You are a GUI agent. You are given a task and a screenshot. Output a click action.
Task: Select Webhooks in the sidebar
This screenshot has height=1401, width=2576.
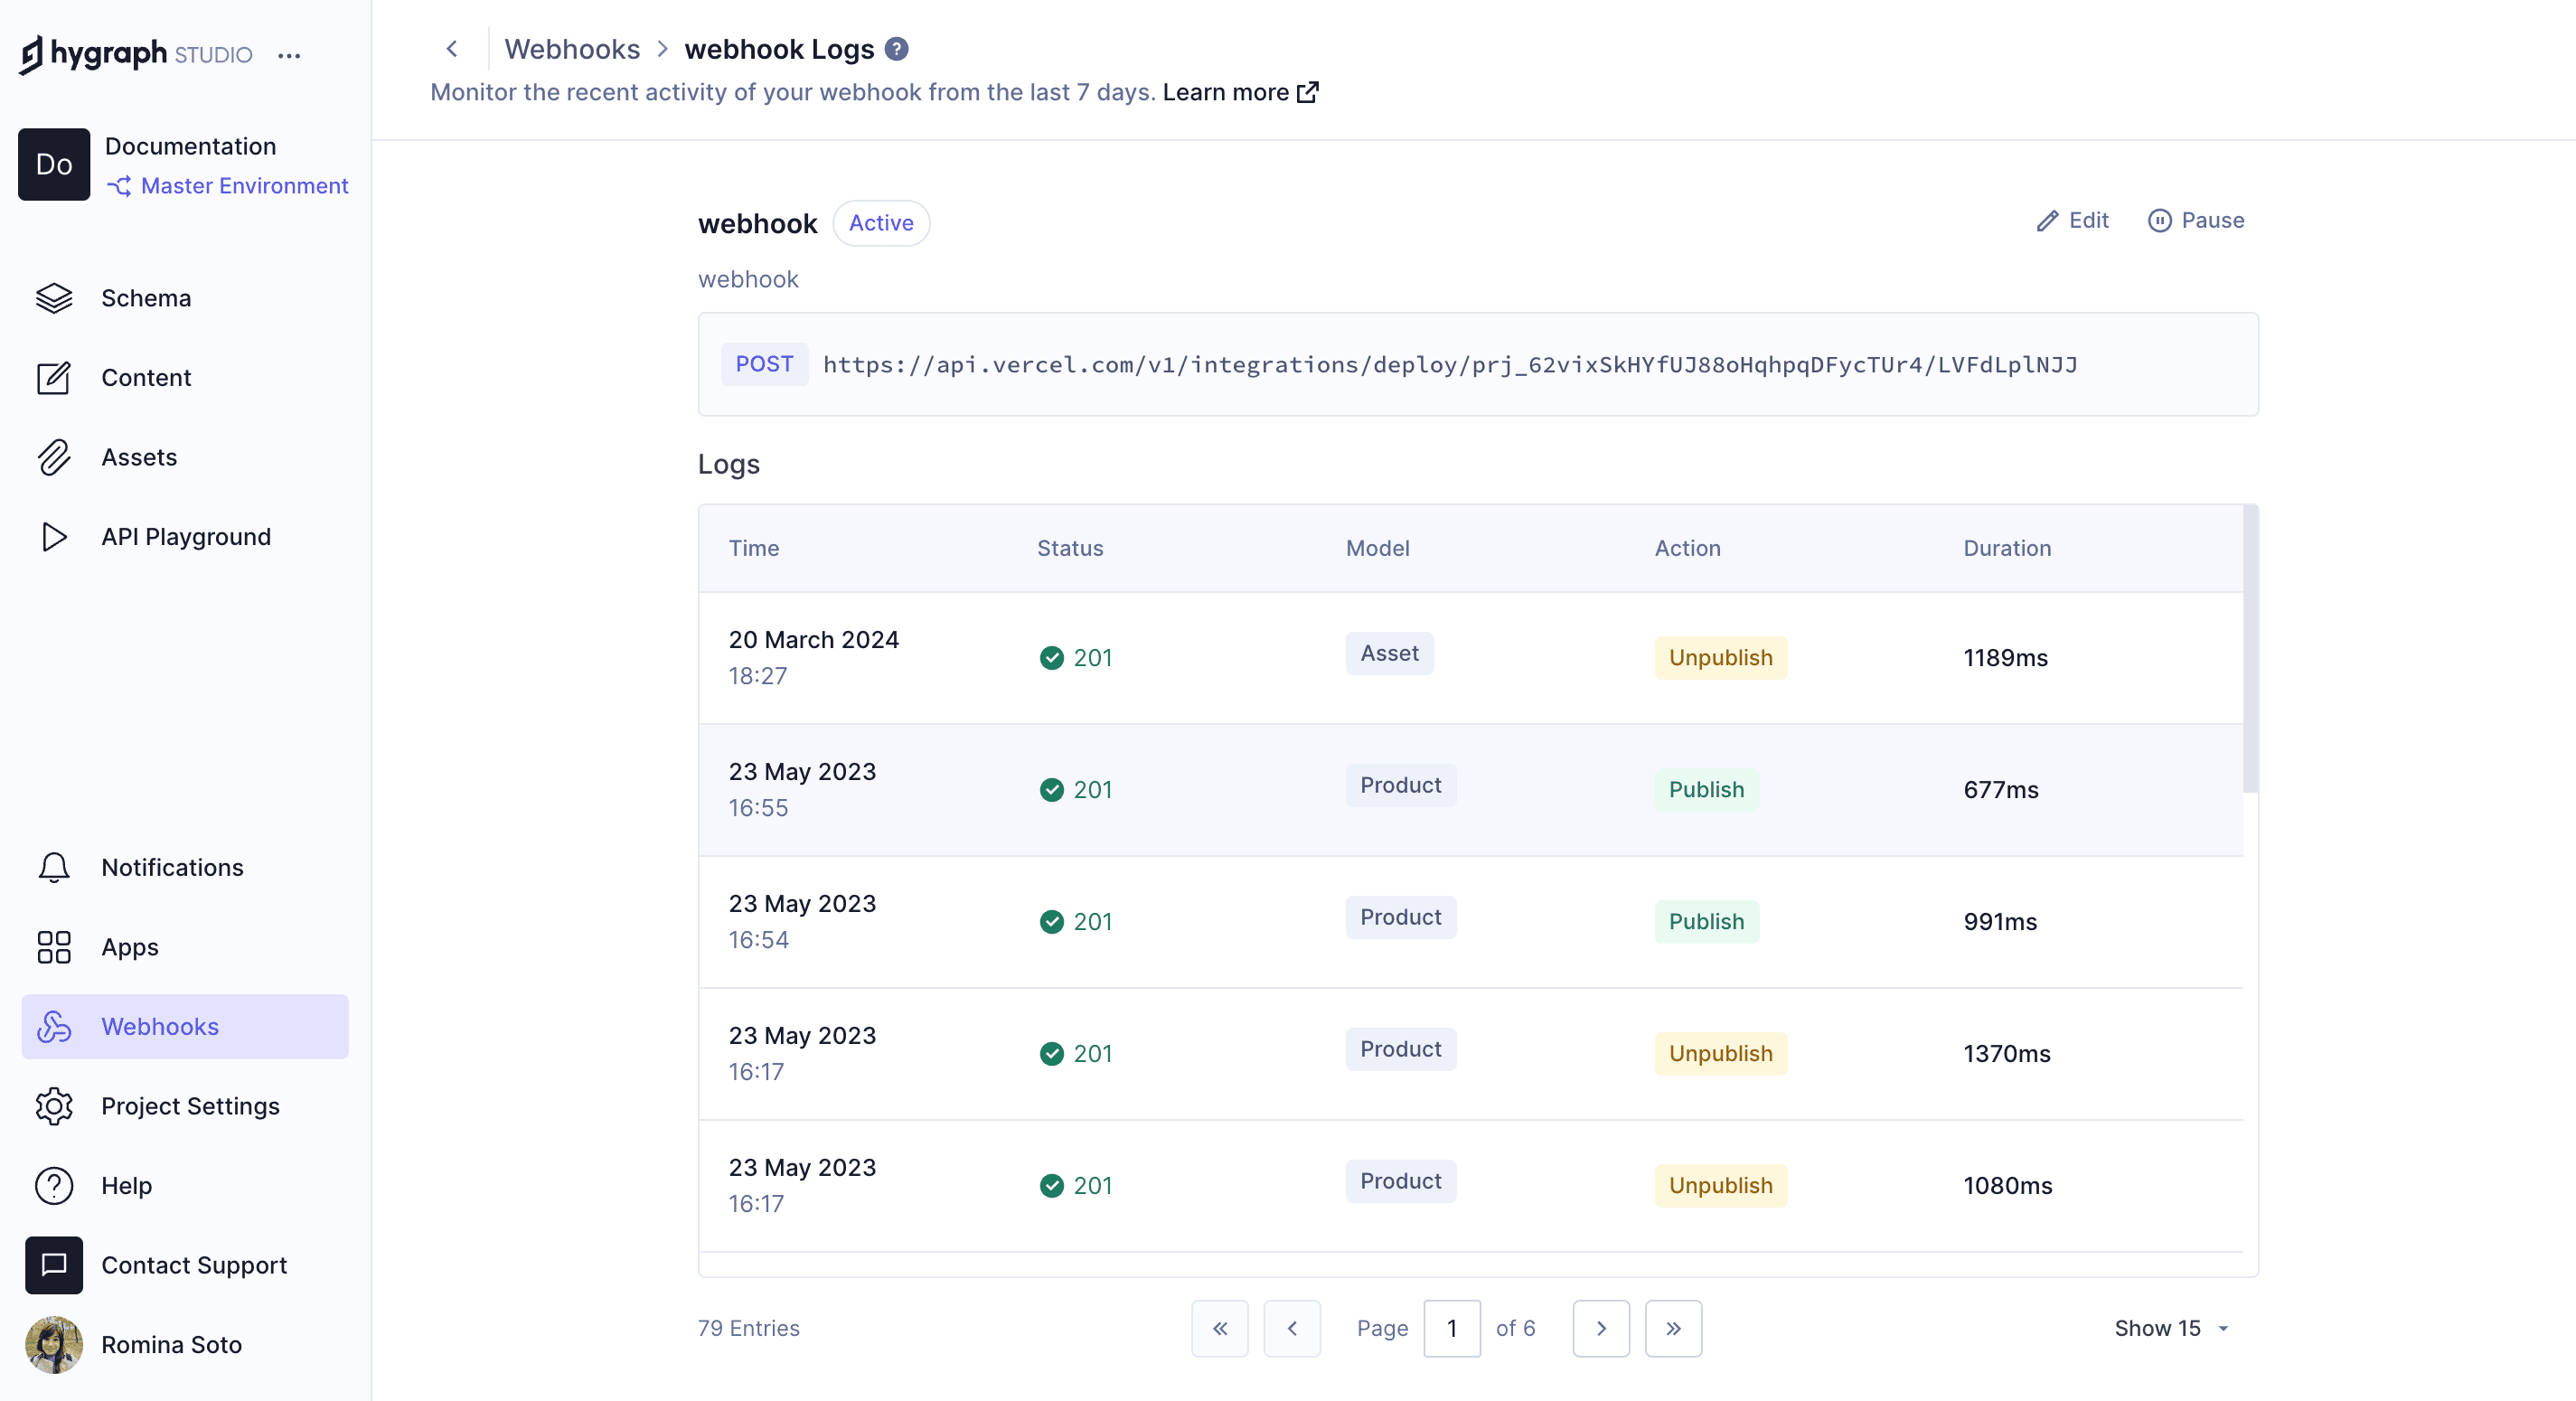pos(160,1026)
